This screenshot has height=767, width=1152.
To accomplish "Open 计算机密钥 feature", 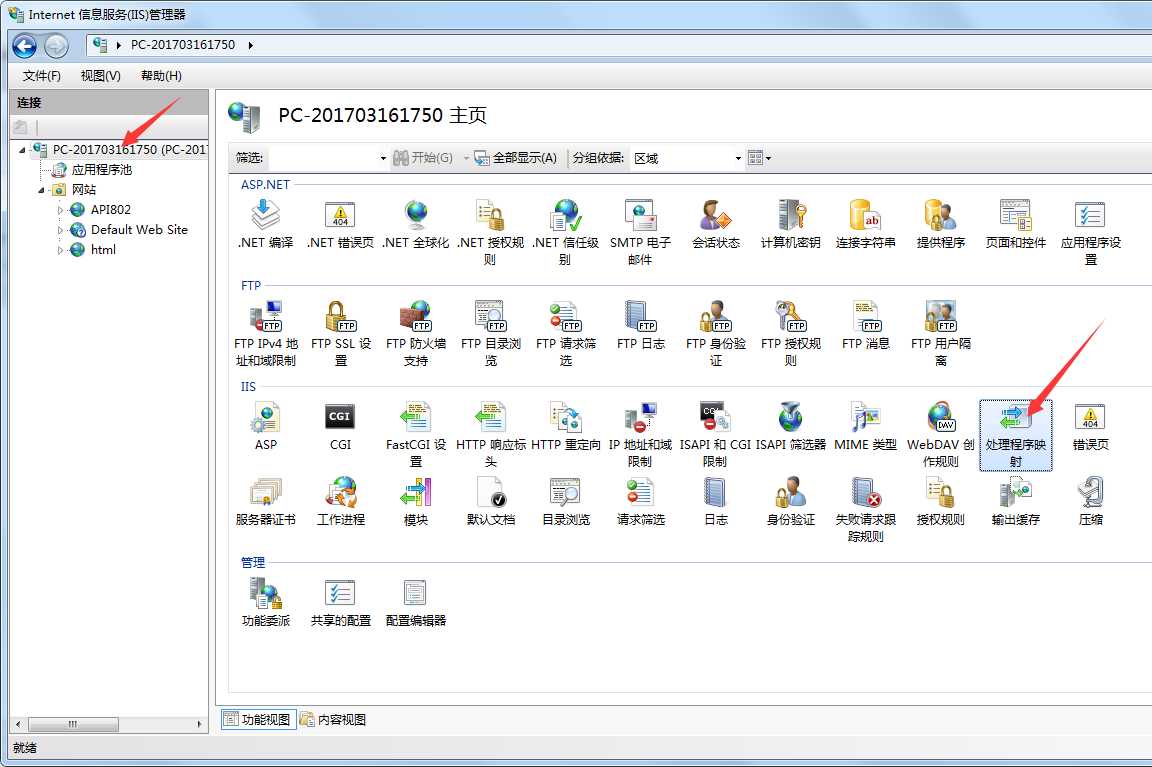I will click(791, 225).
